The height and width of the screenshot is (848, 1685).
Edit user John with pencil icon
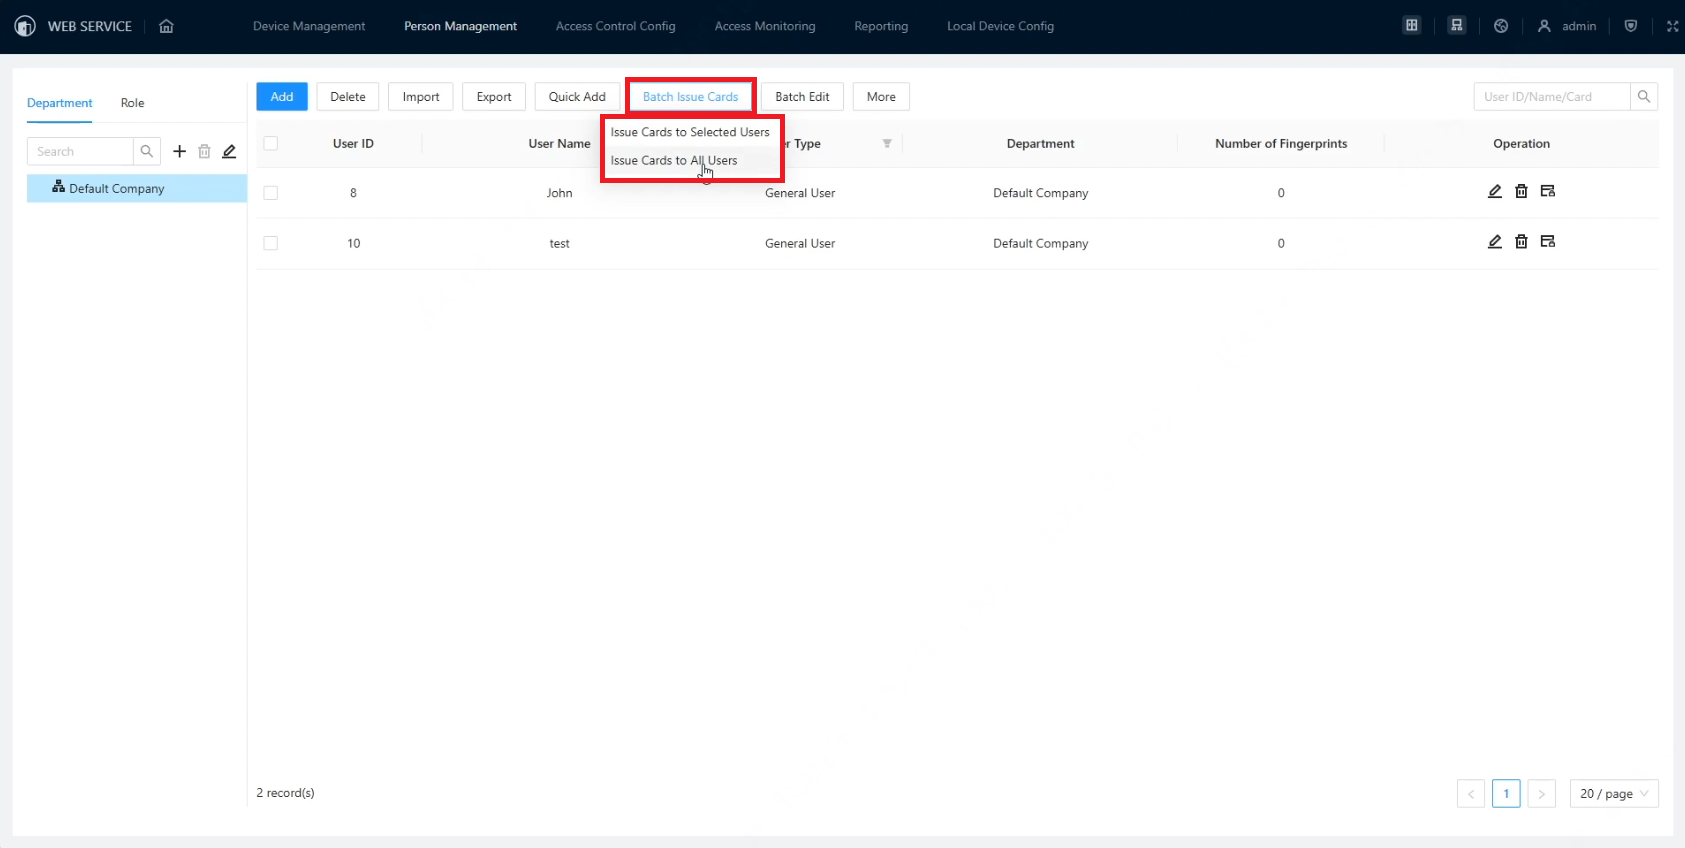pyautogui.click(x=1495, y=191)
